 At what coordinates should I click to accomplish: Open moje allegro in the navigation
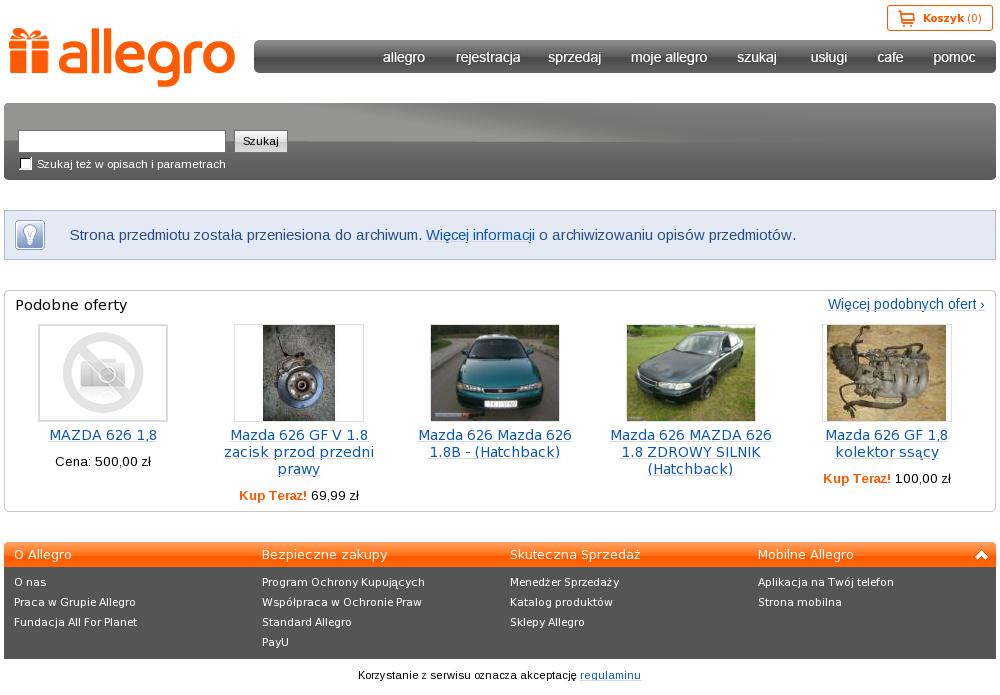[669, 57]
